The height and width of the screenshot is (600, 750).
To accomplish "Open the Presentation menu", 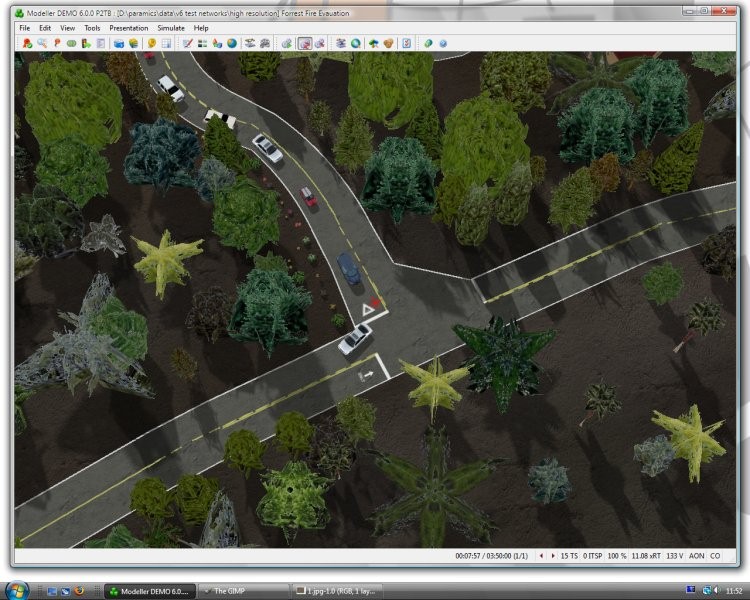I will 128,28.
